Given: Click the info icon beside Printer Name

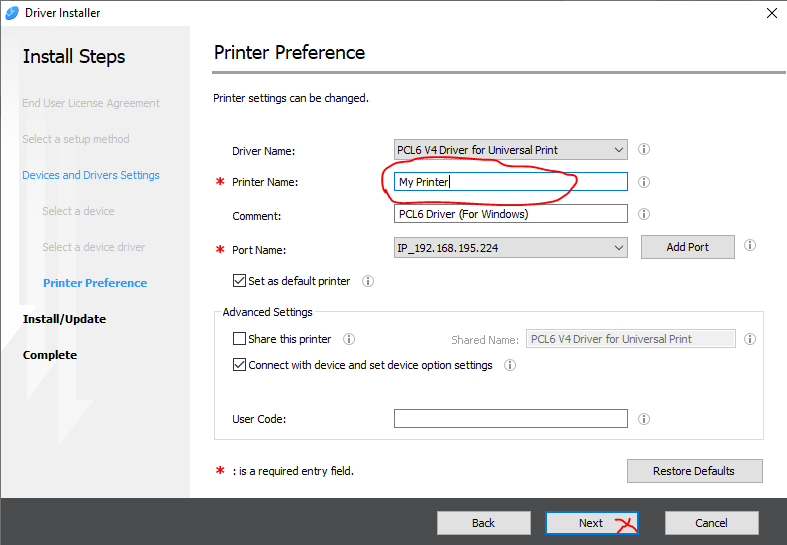Looking at the screenshot, I should point(644,182).
